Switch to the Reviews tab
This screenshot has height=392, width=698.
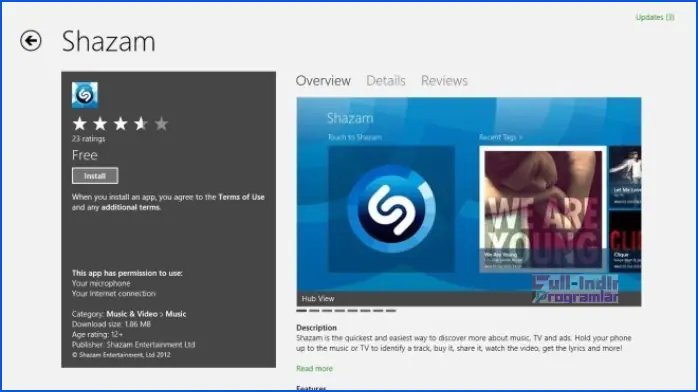click(x=444, y=81)
